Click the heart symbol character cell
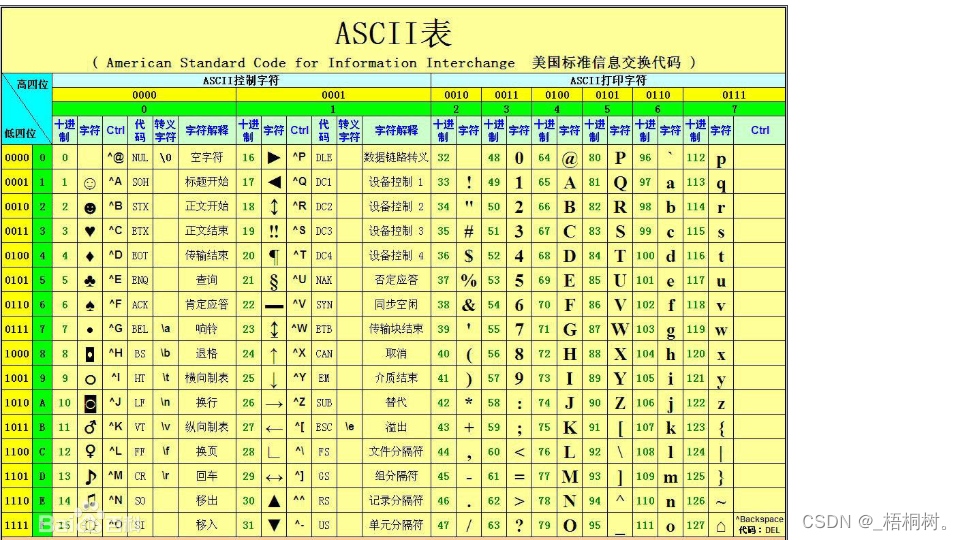 point(90,231)
